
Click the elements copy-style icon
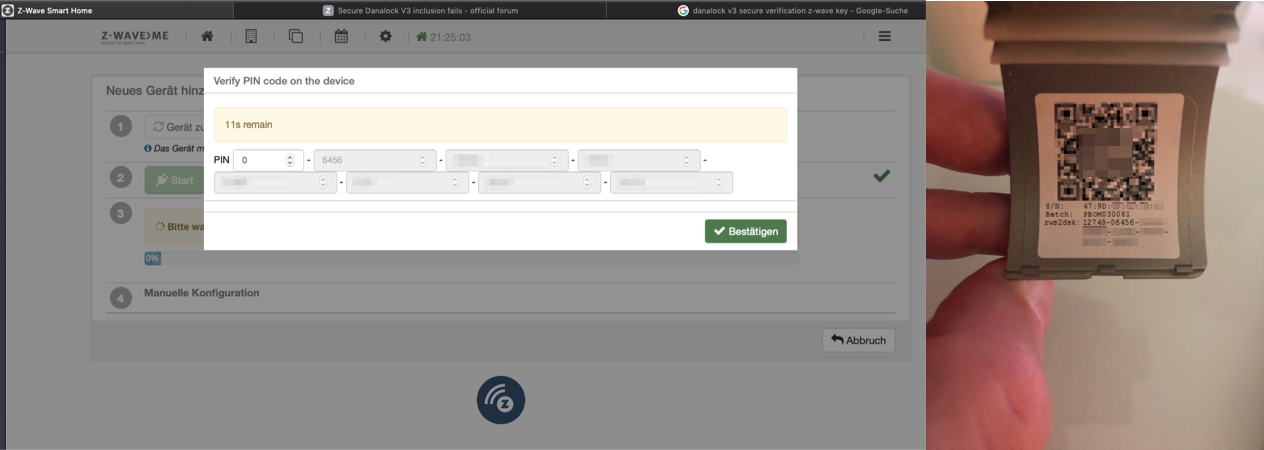click(295, 36)
